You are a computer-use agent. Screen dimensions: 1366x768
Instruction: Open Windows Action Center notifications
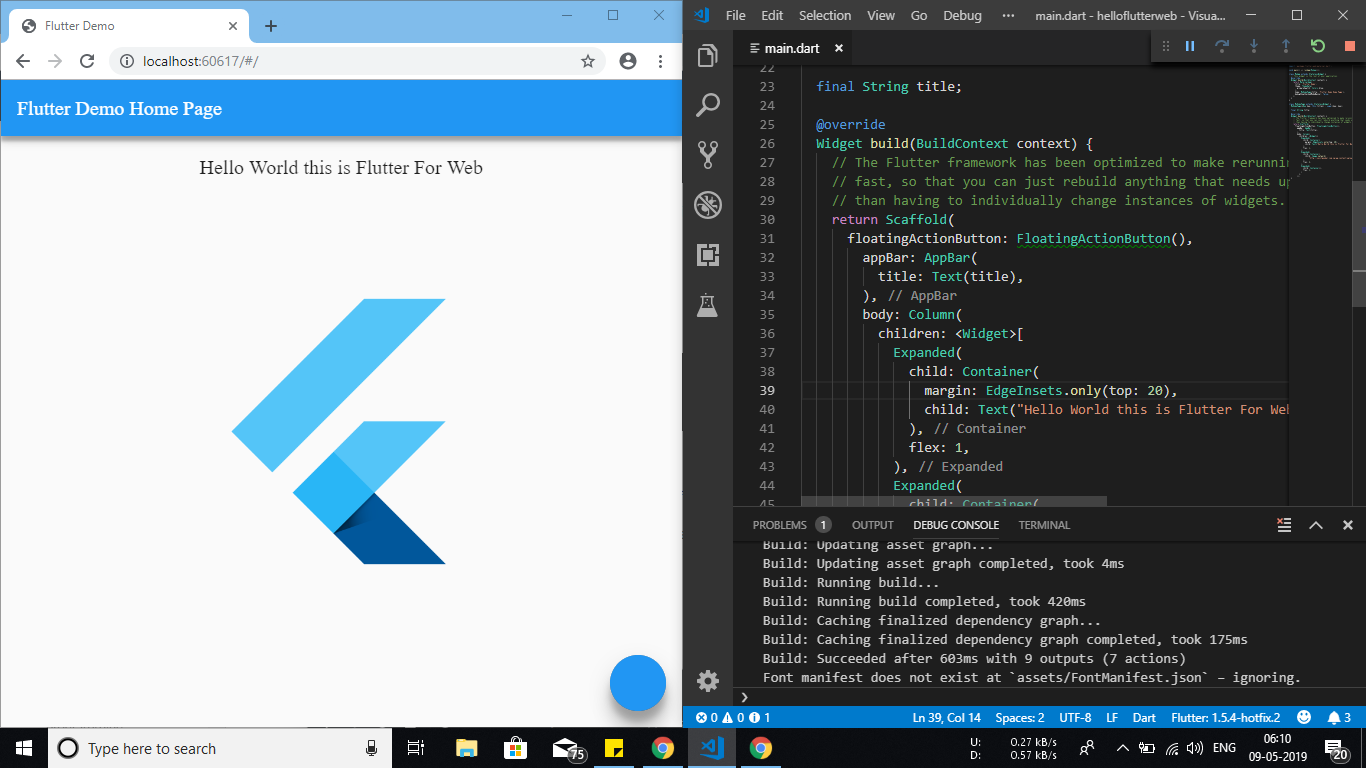coord(1335,748)
